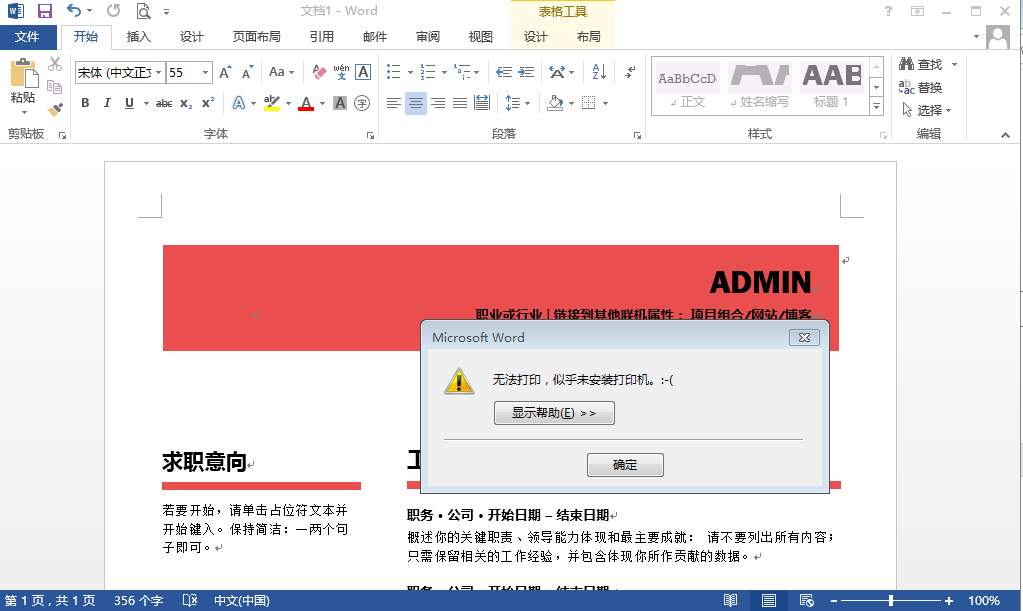Screen dimensions: 1023x611
Task: Click the Distributed alignment icon
Action: [482, 103]
